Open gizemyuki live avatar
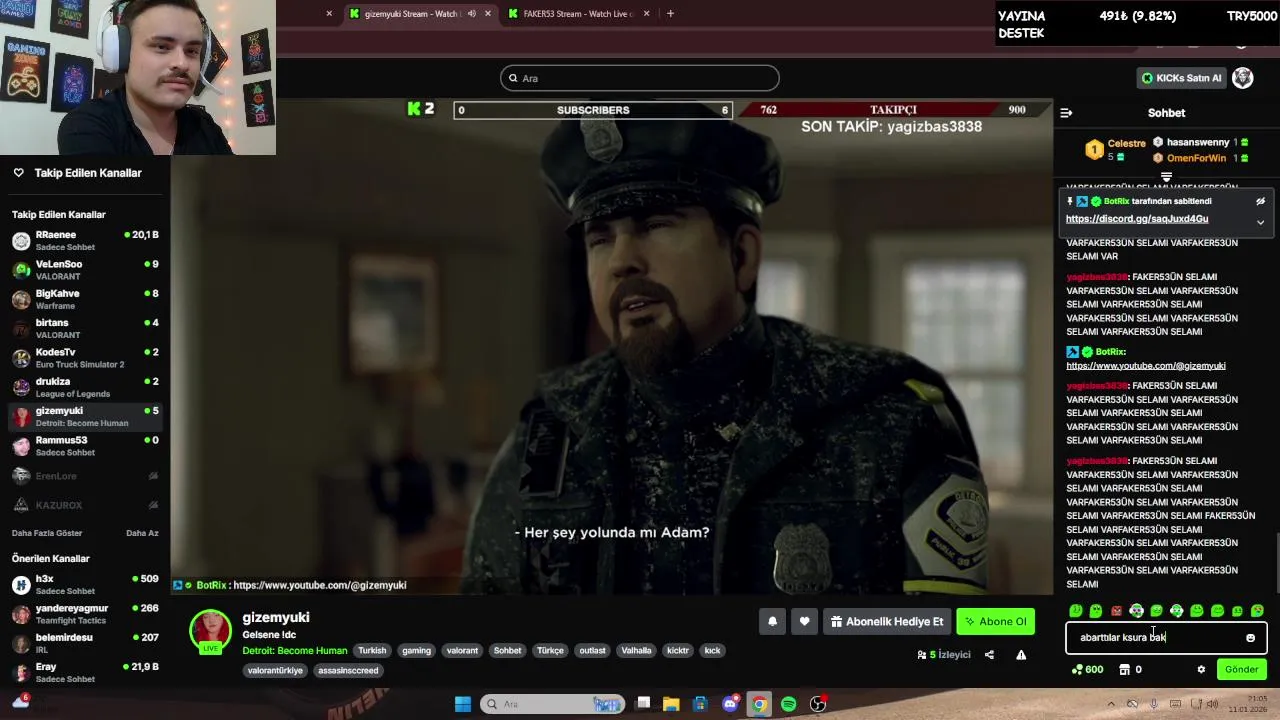This screenshot has width=1280, height=720. 211,632
